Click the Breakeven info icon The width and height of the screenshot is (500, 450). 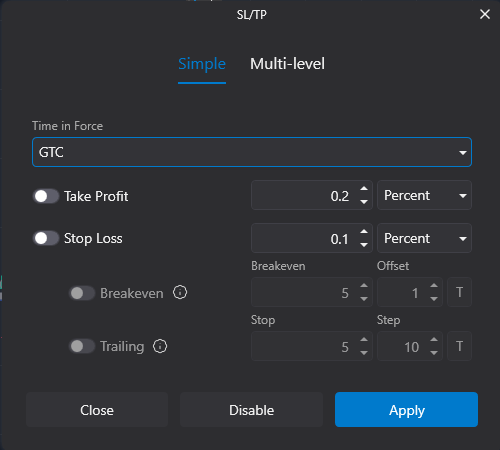(180, 292)
